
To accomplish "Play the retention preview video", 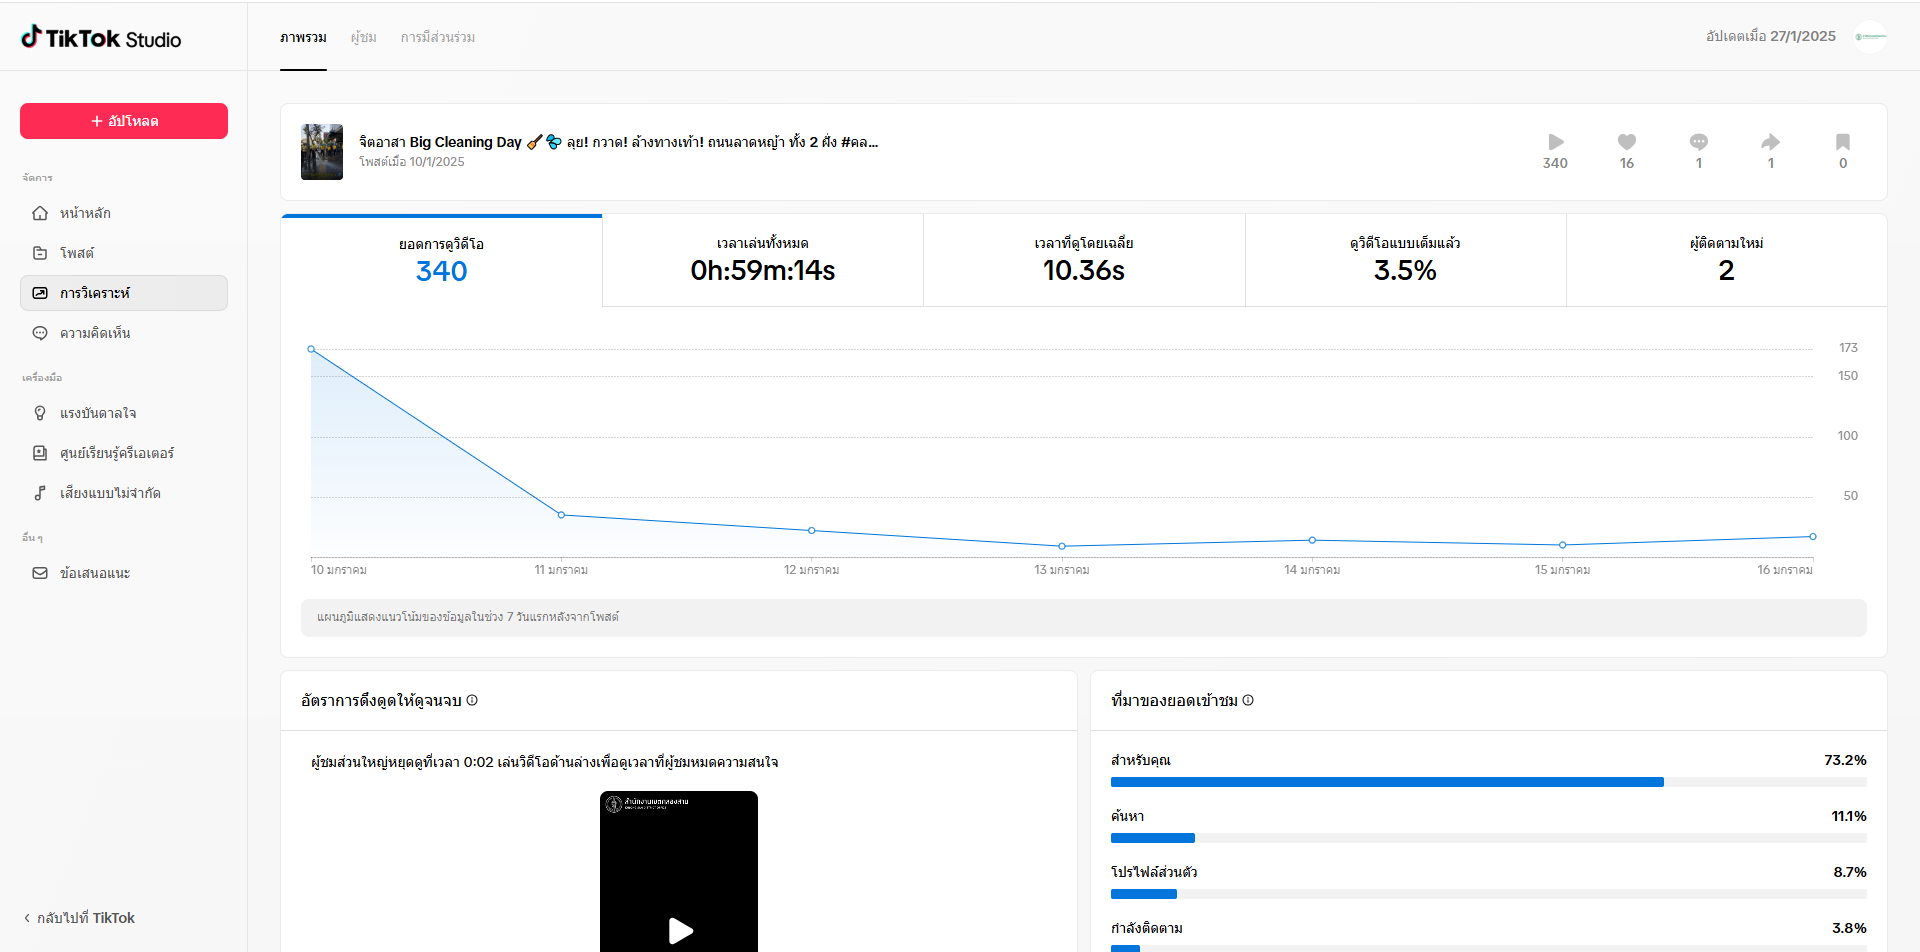I will click(x=680, y=931).
